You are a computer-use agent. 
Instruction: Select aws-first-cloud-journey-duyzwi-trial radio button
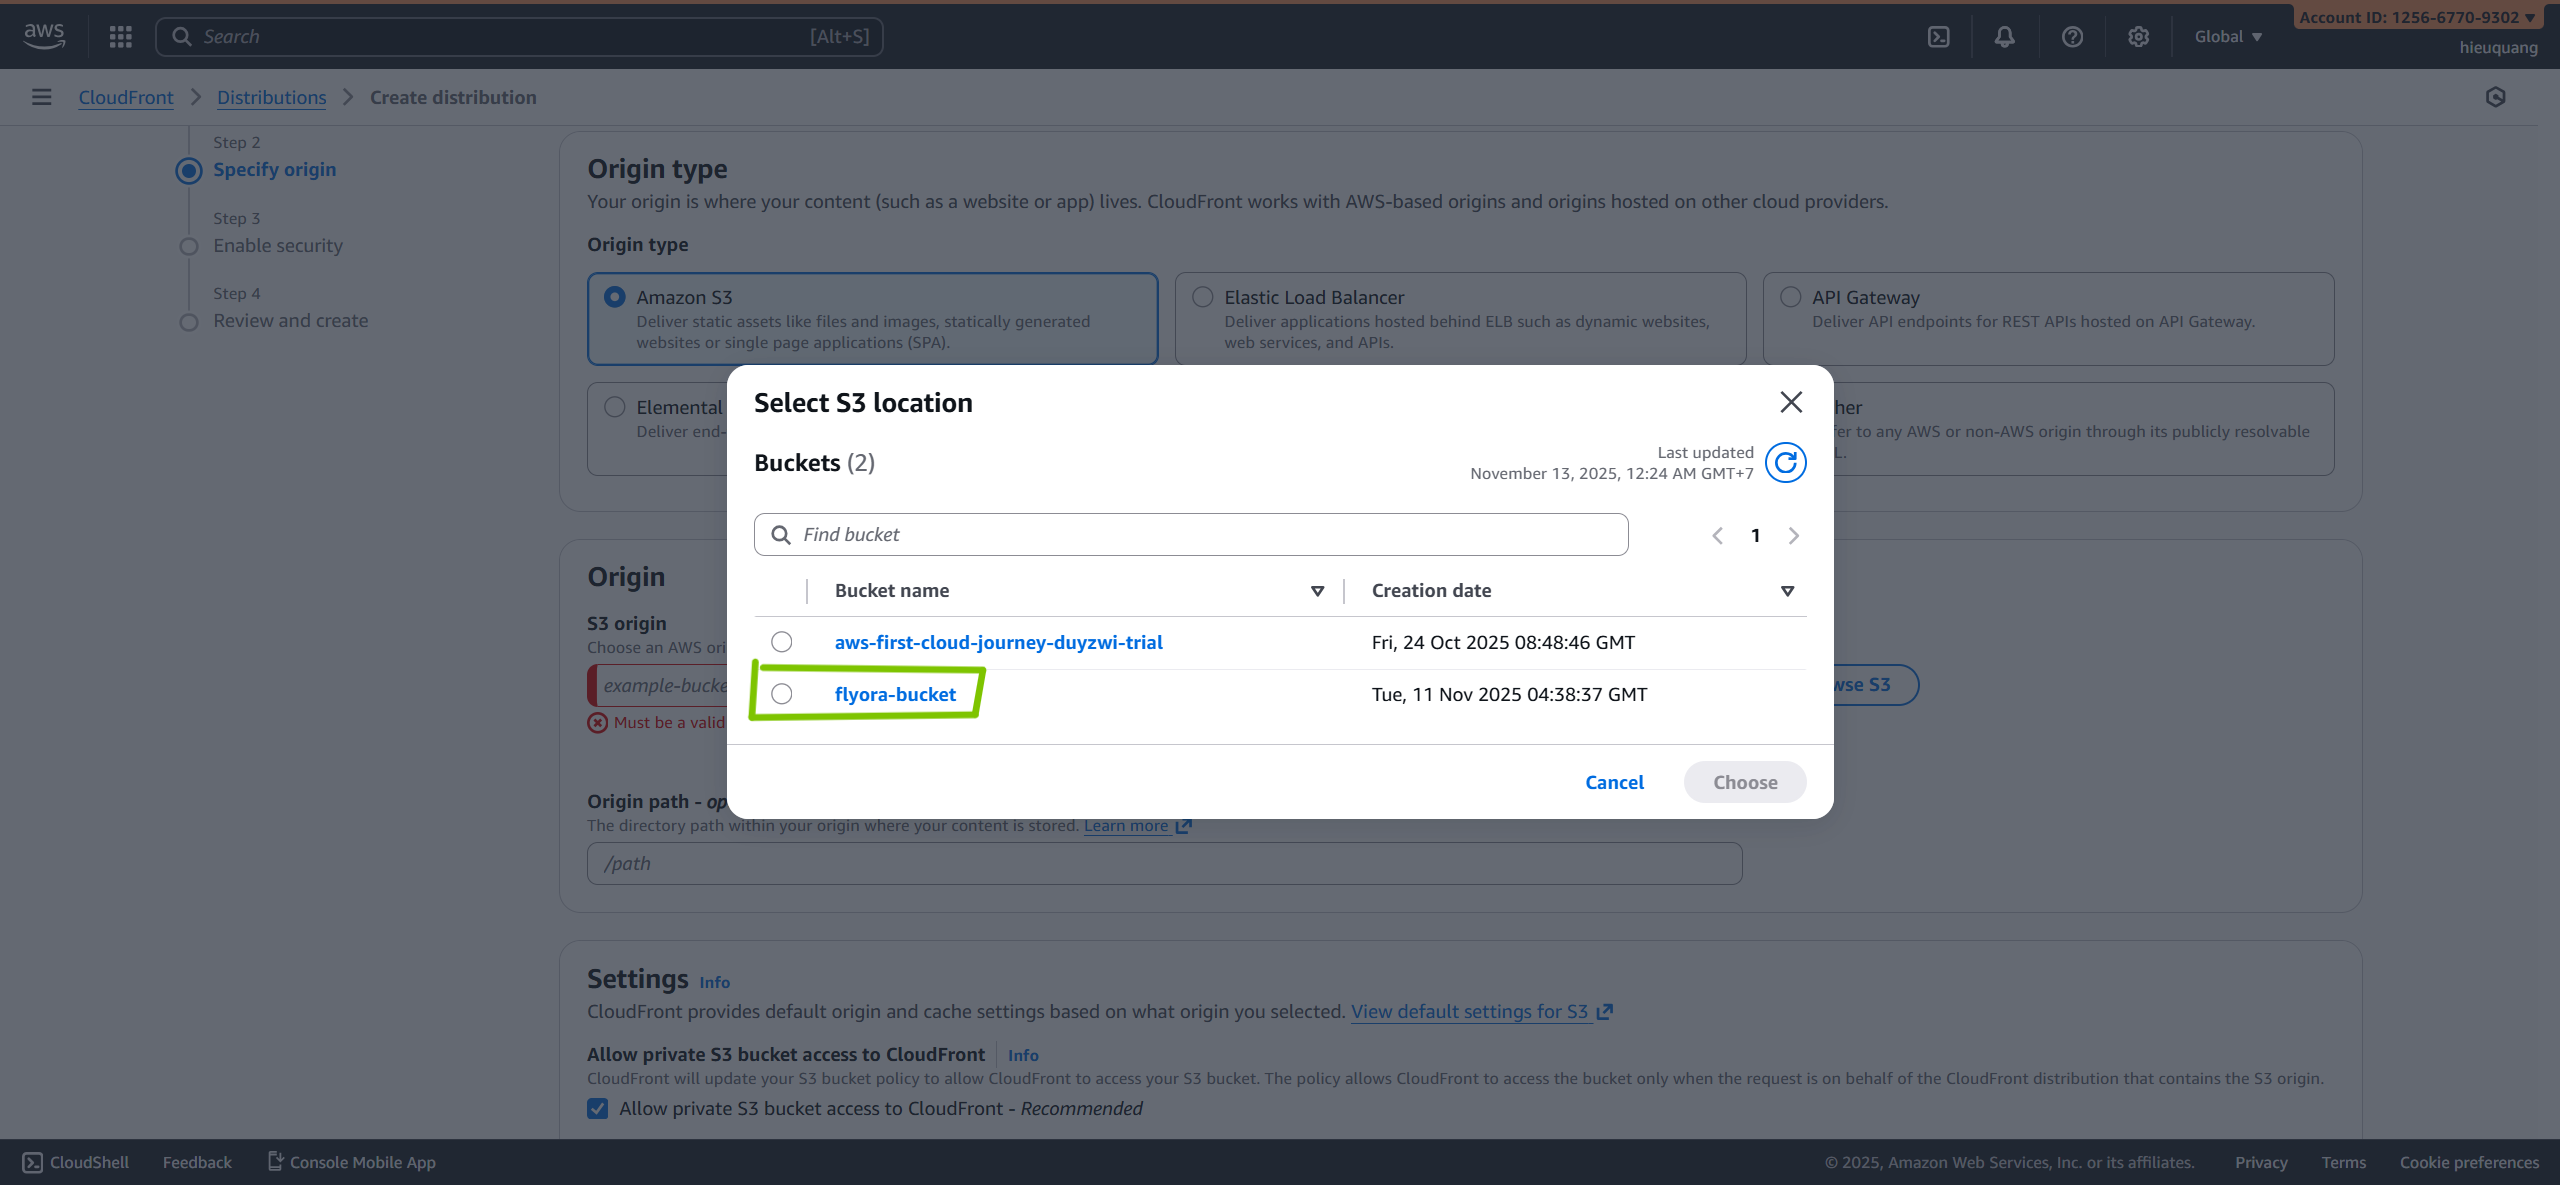(782, 642)
